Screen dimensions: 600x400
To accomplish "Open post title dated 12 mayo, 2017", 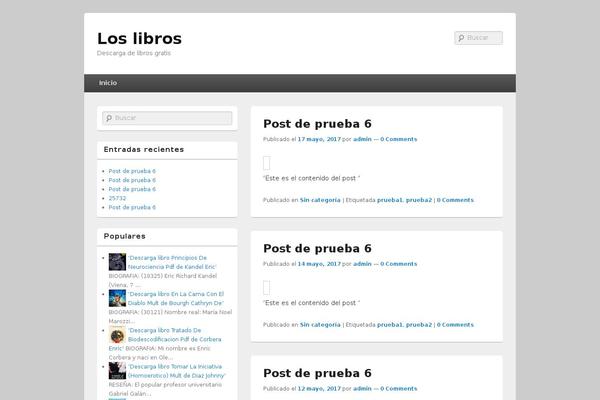I will coord(317,374).
